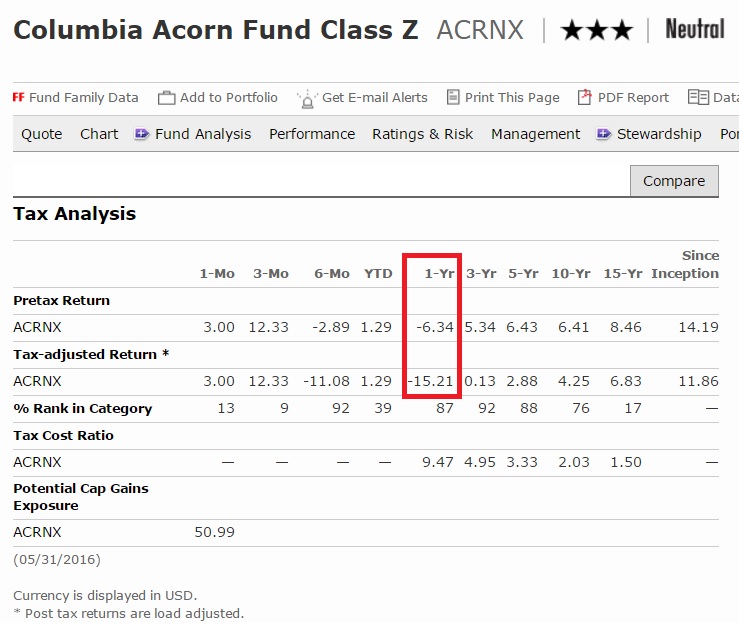Click the PDF Report icon
The height and width of the screenshot is (638, 739).
(x=584, y=97)
